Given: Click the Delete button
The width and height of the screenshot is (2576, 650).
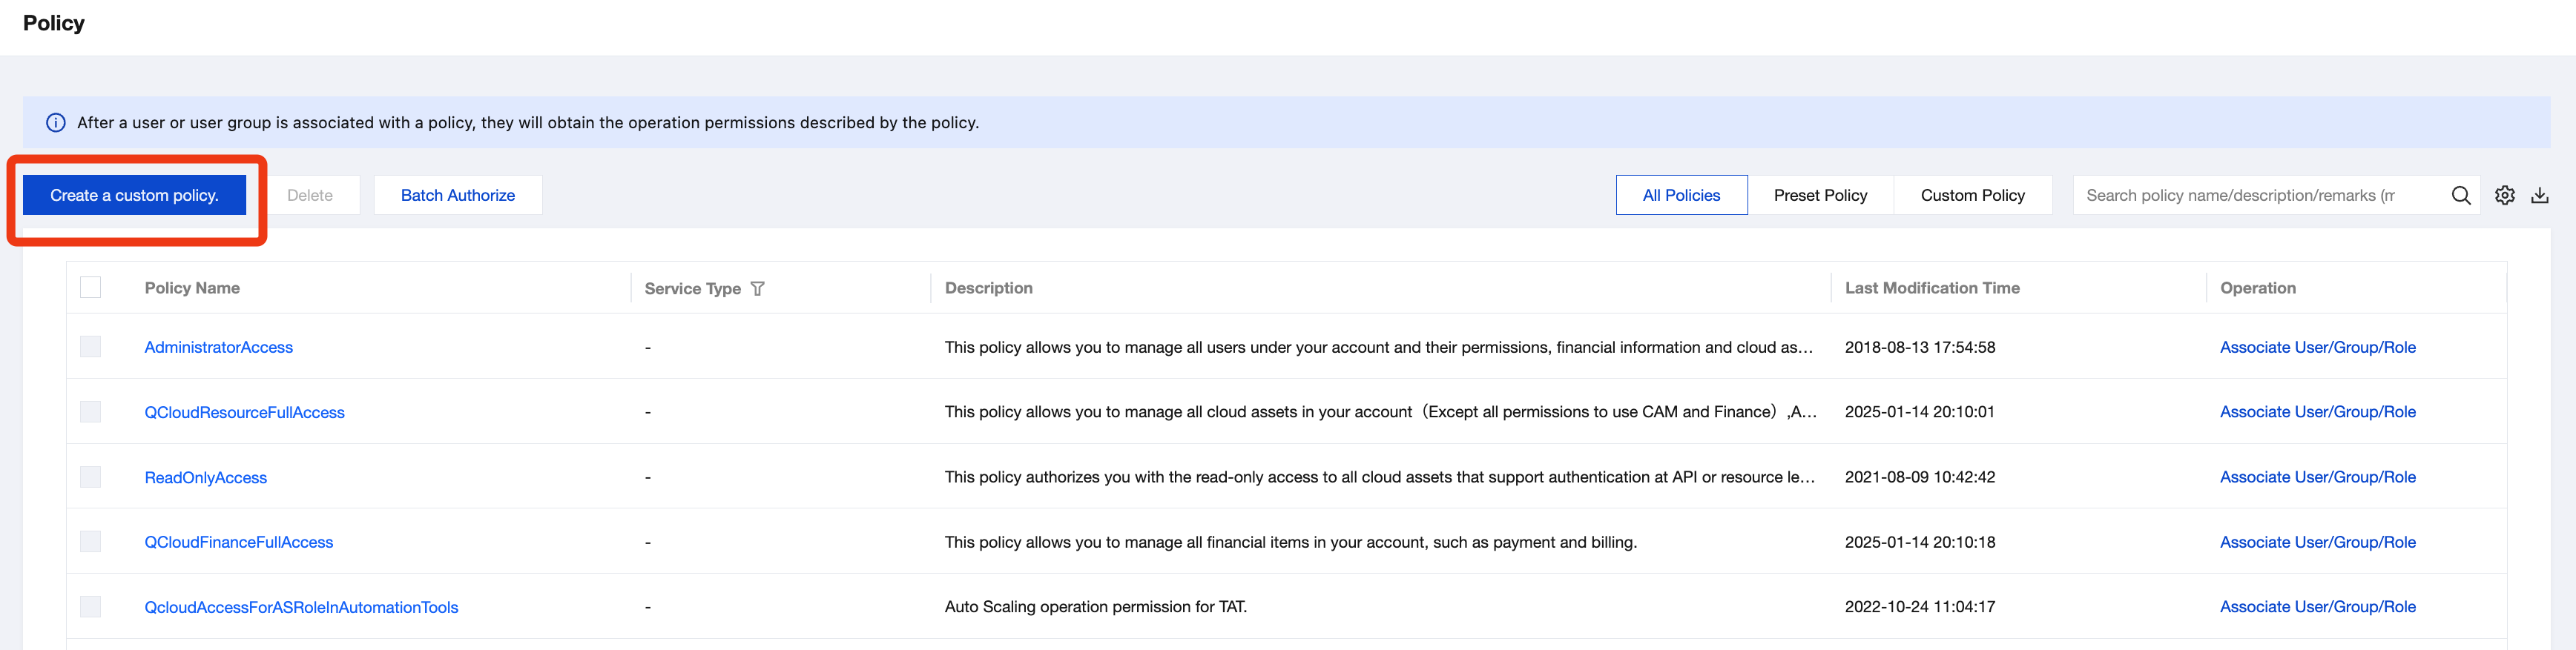Looking at the screenshot, I should click(x=310, y=196).
